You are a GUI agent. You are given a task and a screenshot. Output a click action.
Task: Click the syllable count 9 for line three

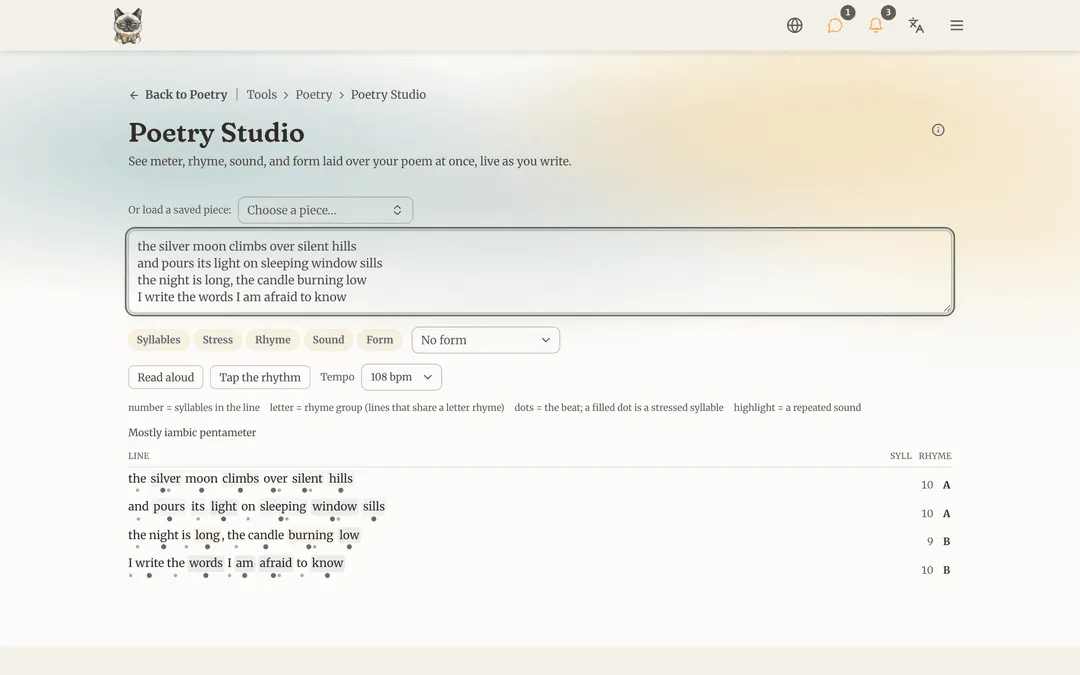930,541
